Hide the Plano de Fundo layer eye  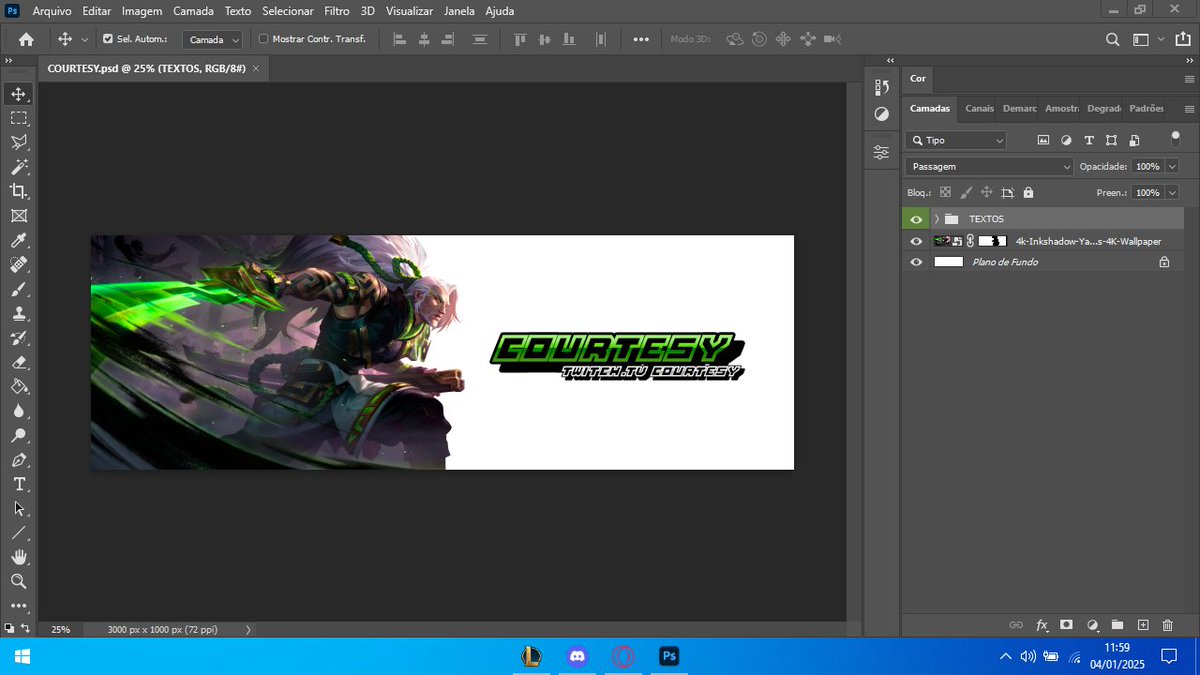(916, 262)
